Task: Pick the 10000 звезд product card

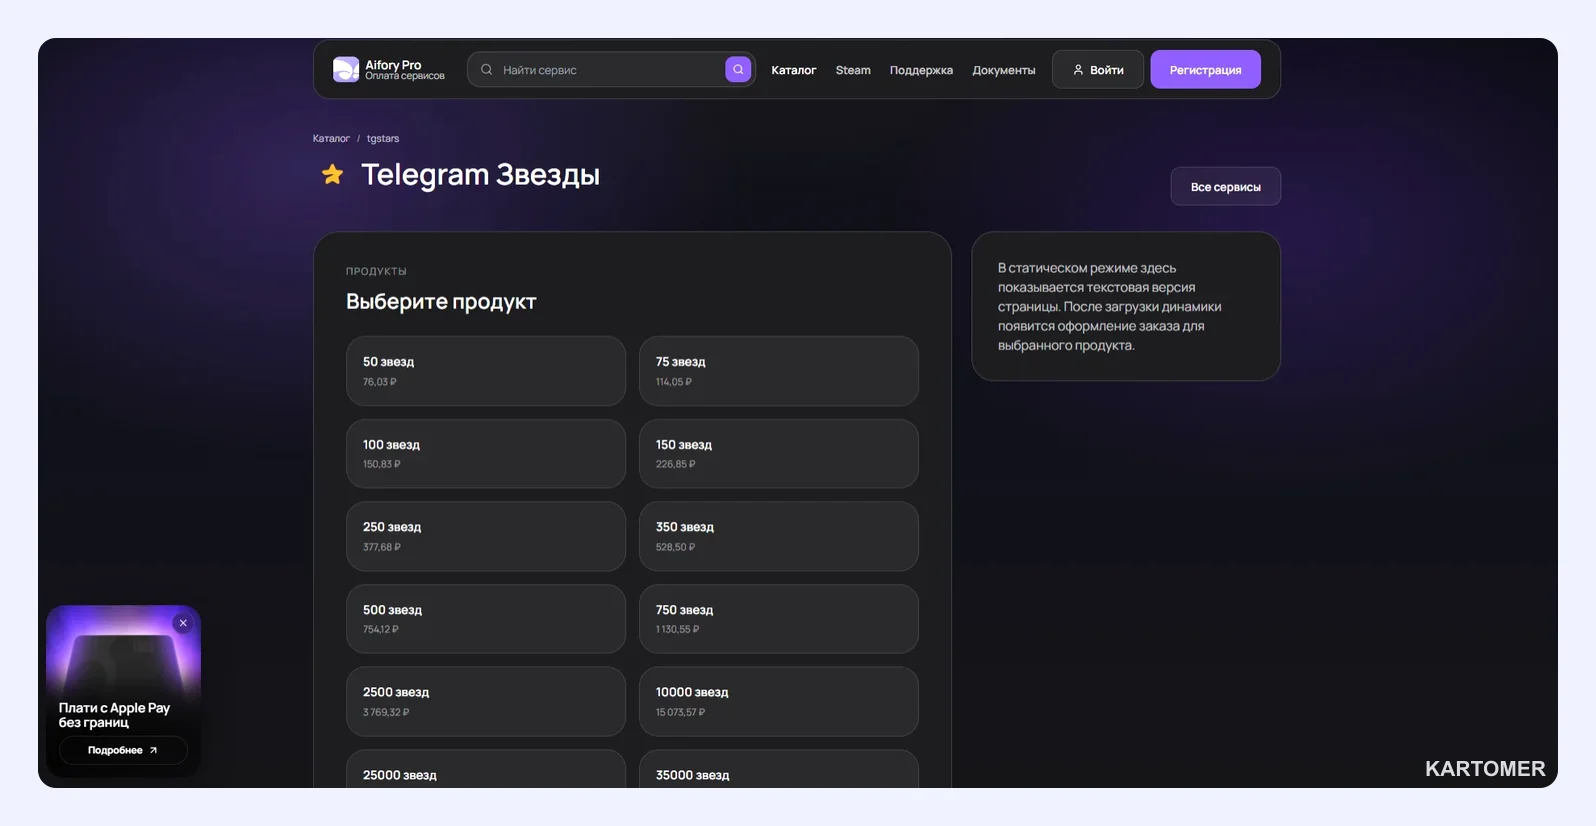Action: [x=779, y=701]
